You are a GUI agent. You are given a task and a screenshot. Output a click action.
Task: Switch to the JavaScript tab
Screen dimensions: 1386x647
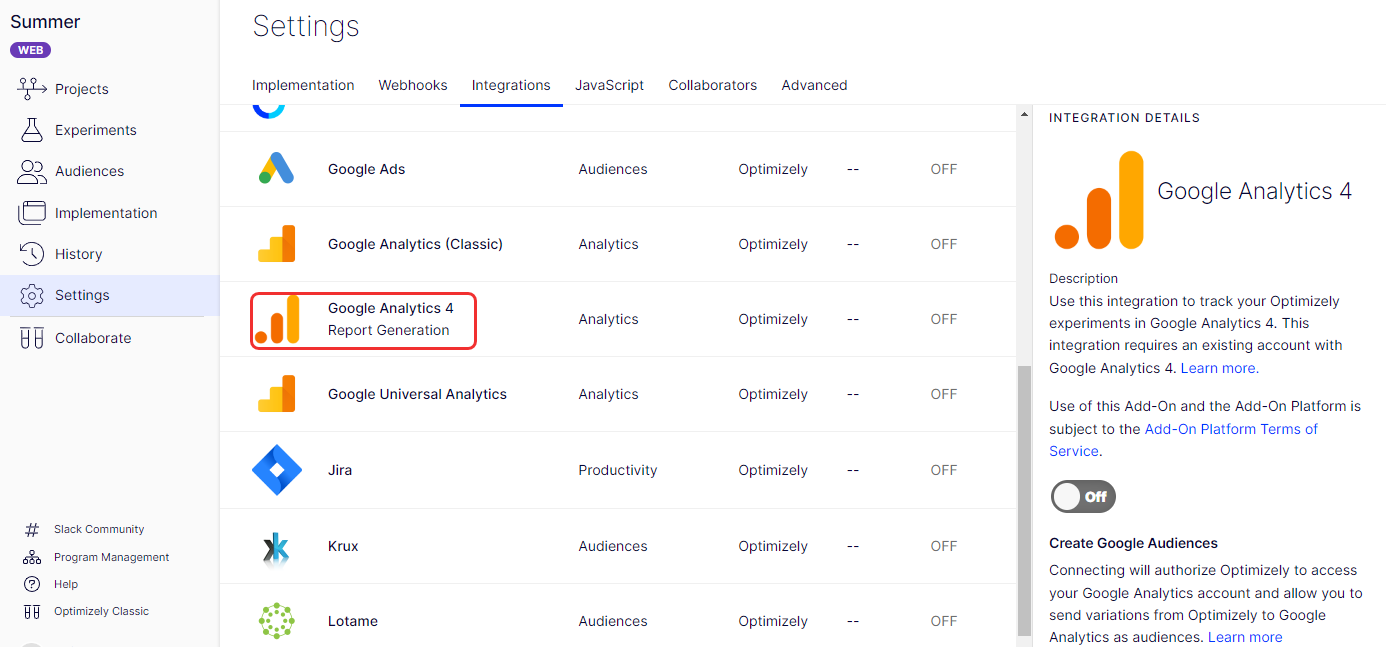tap(609, 85)
